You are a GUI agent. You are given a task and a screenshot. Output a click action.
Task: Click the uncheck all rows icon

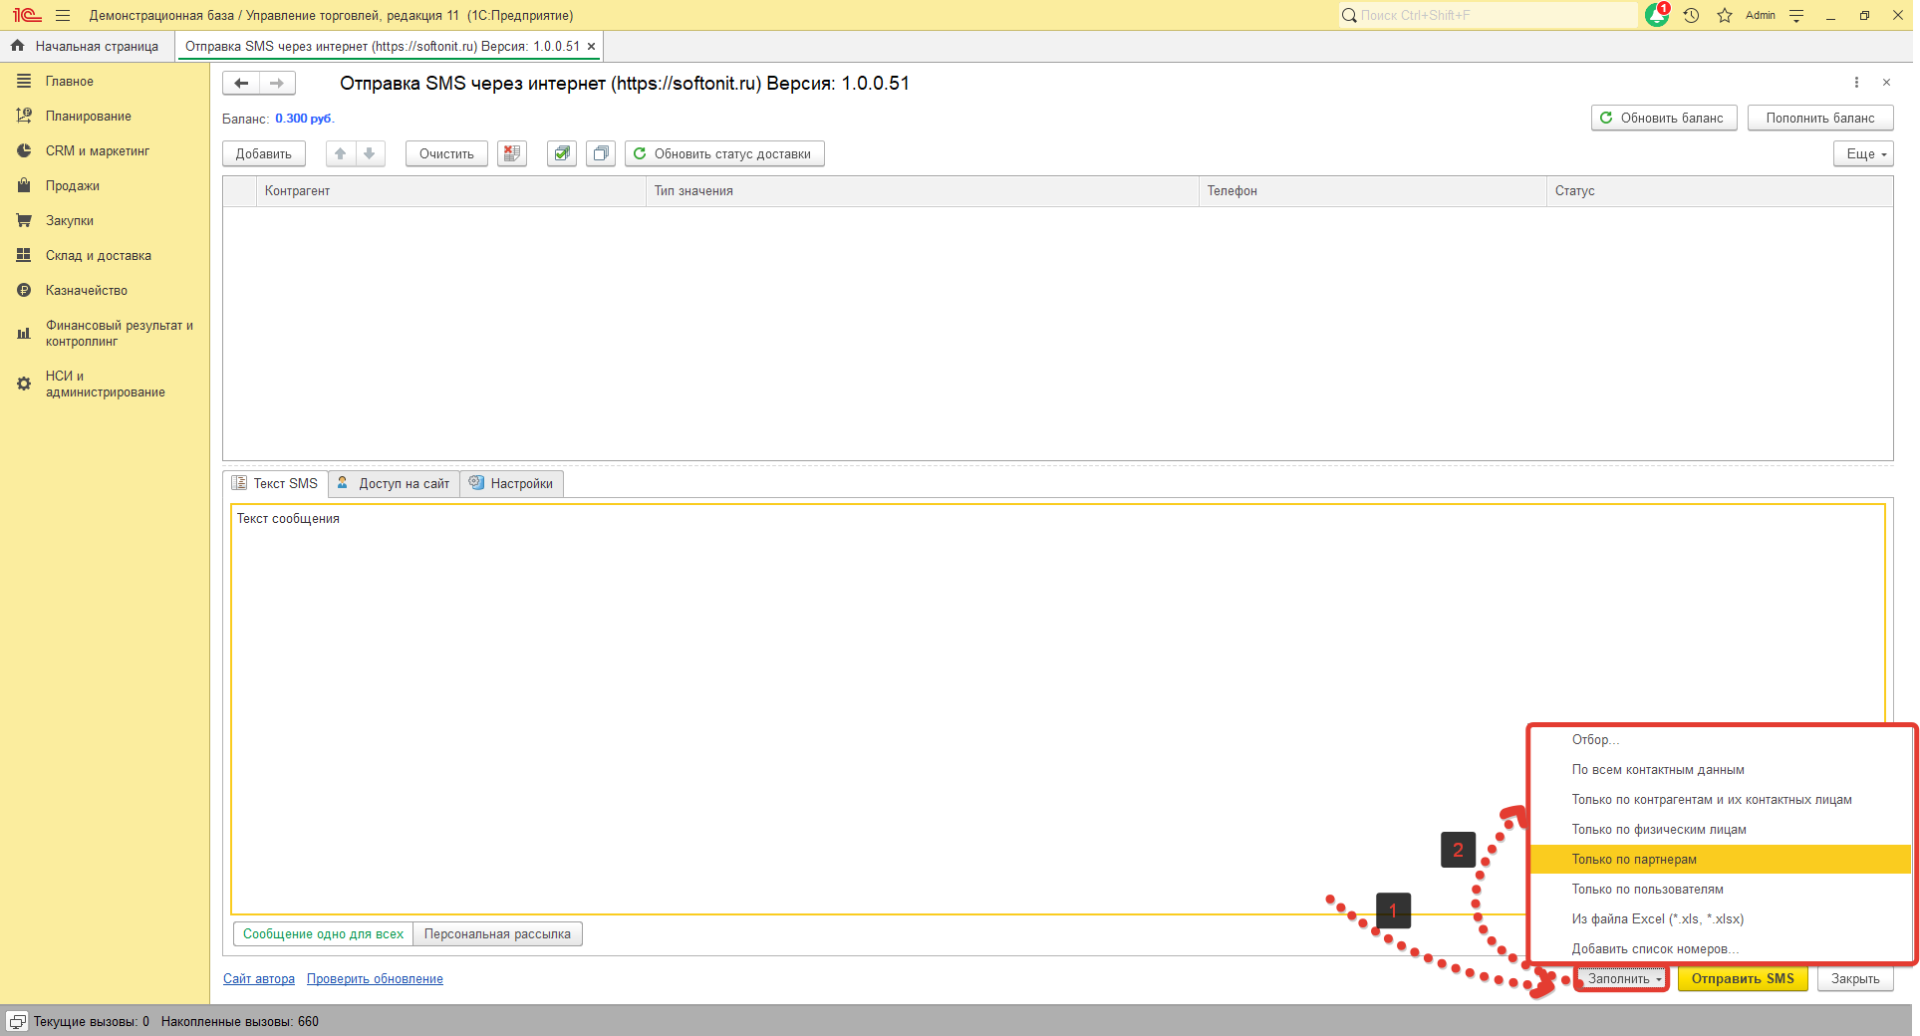[x=600, y=154]
